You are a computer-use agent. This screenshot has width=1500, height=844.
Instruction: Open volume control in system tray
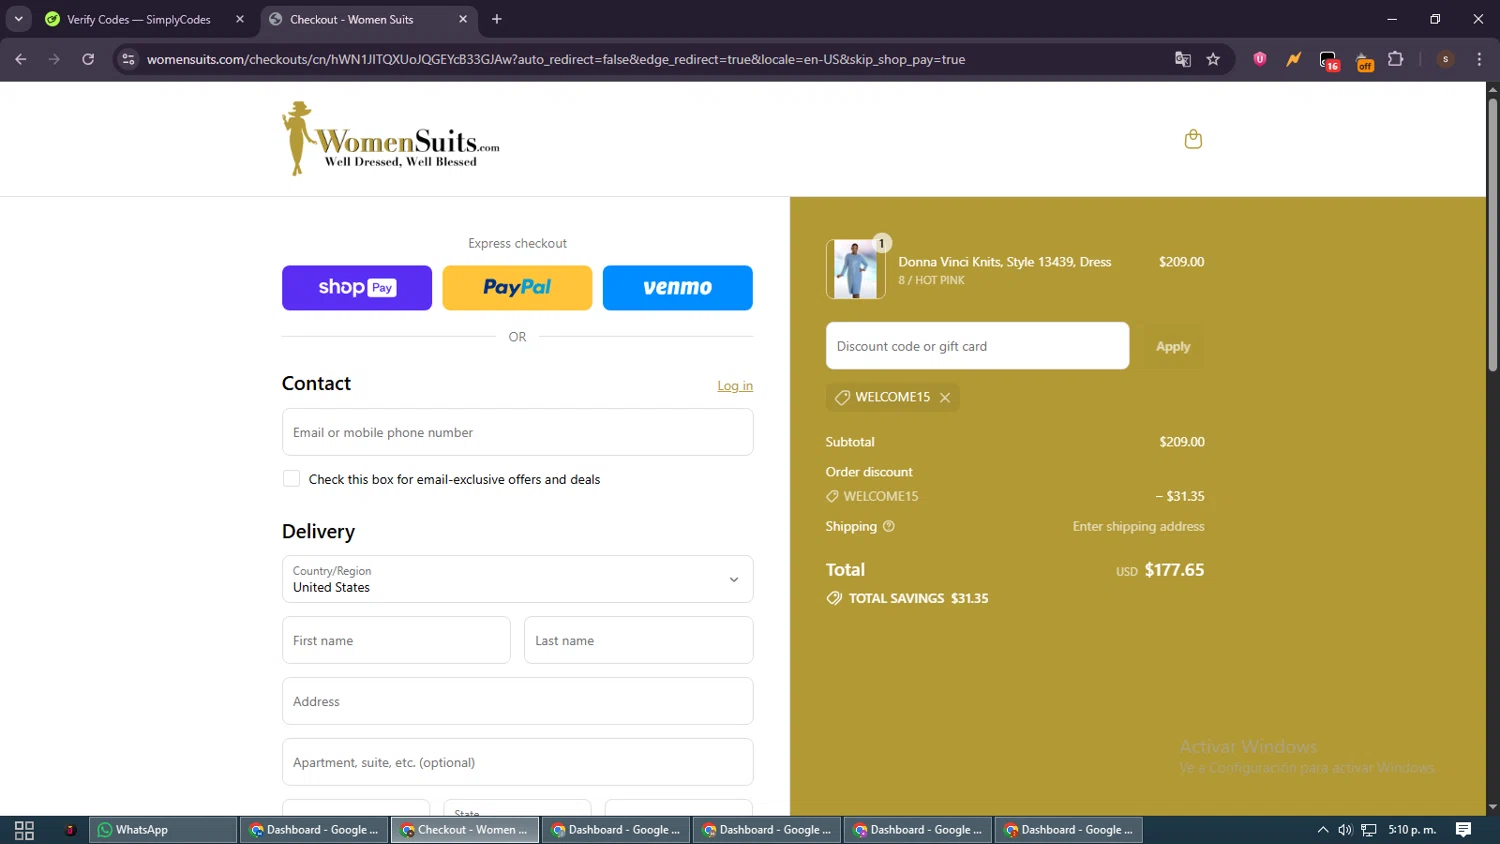tap(1345, 830)
